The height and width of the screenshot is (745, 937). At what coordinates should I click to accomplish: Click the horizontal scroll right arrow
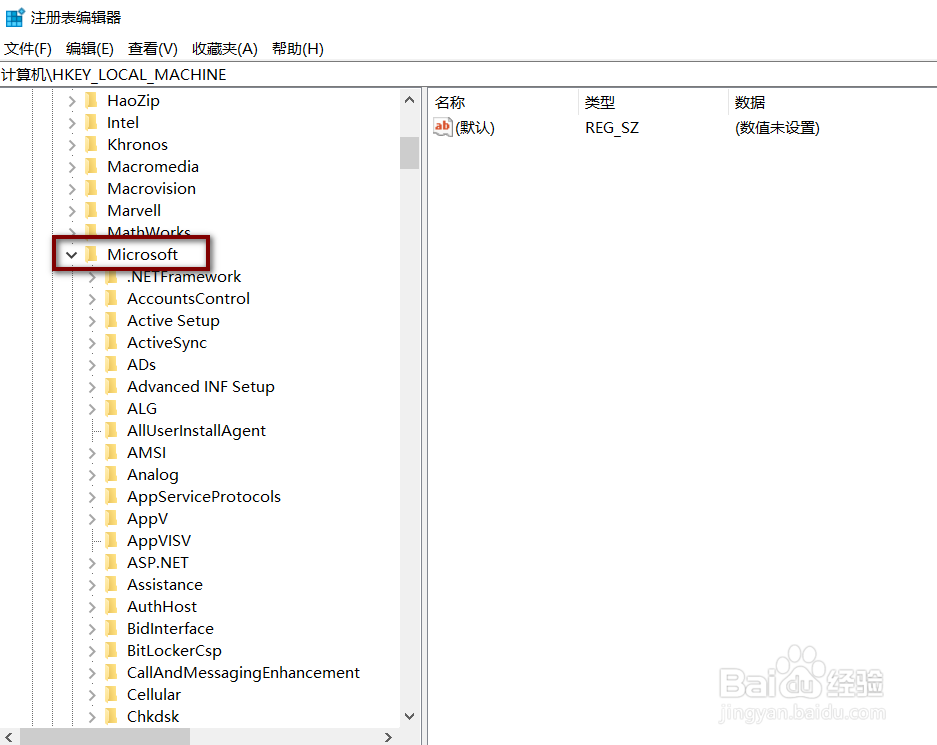(x=388, y=737)
